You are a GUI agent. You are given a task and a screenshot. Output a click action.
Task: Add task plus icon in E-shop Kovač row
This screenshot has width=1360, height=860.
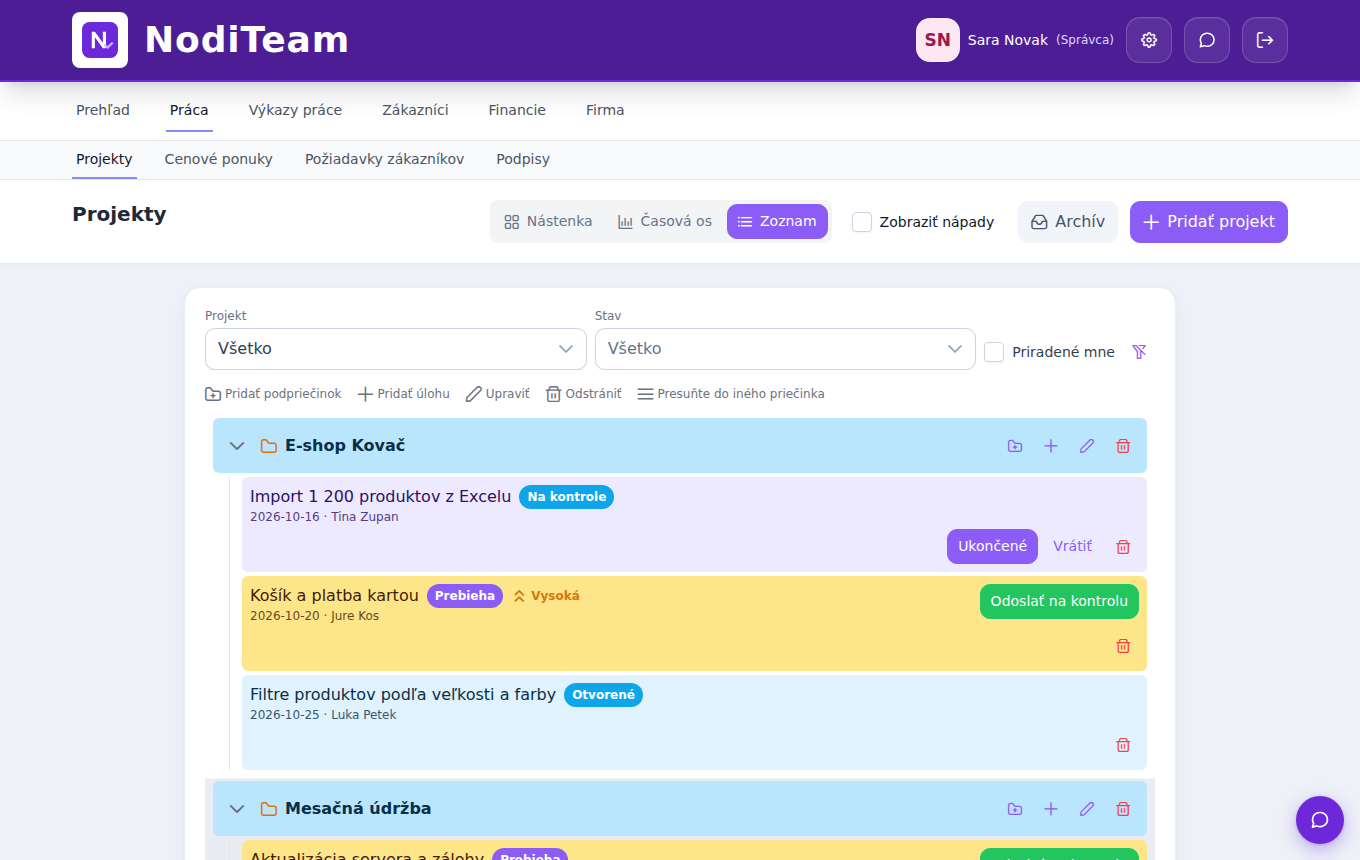click(x=1051, y=446)
